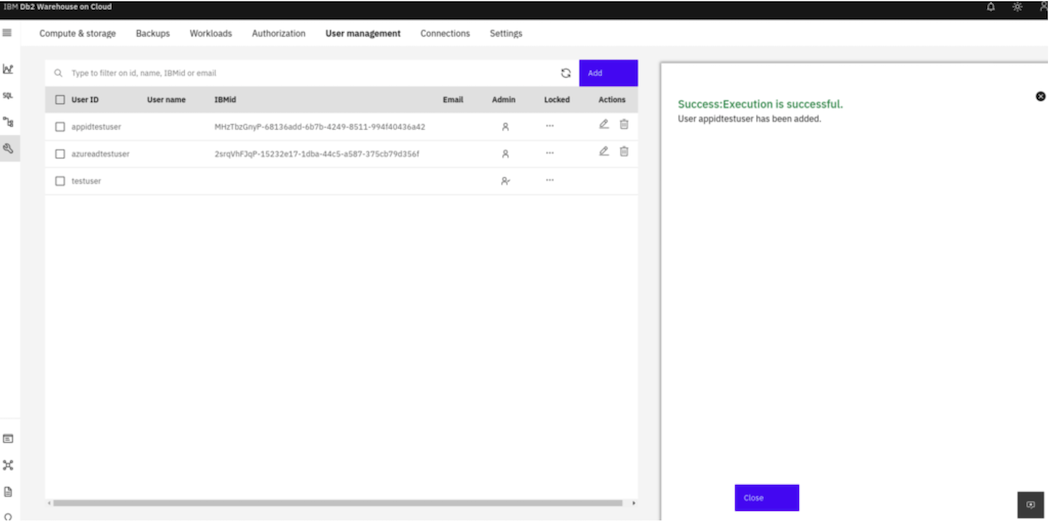Open the monitoring chart sidebar icon

8,69
